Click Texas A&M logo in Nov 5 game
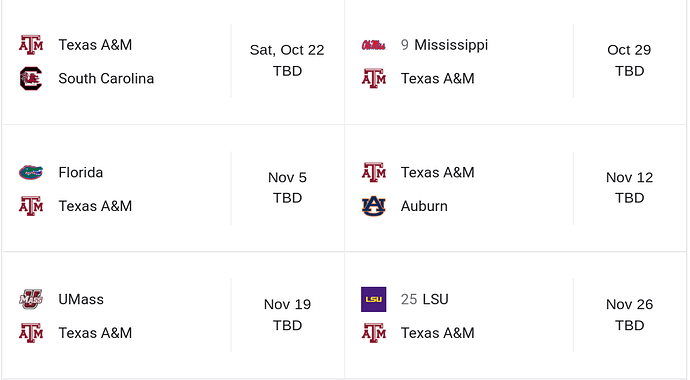 pos(31,206)
